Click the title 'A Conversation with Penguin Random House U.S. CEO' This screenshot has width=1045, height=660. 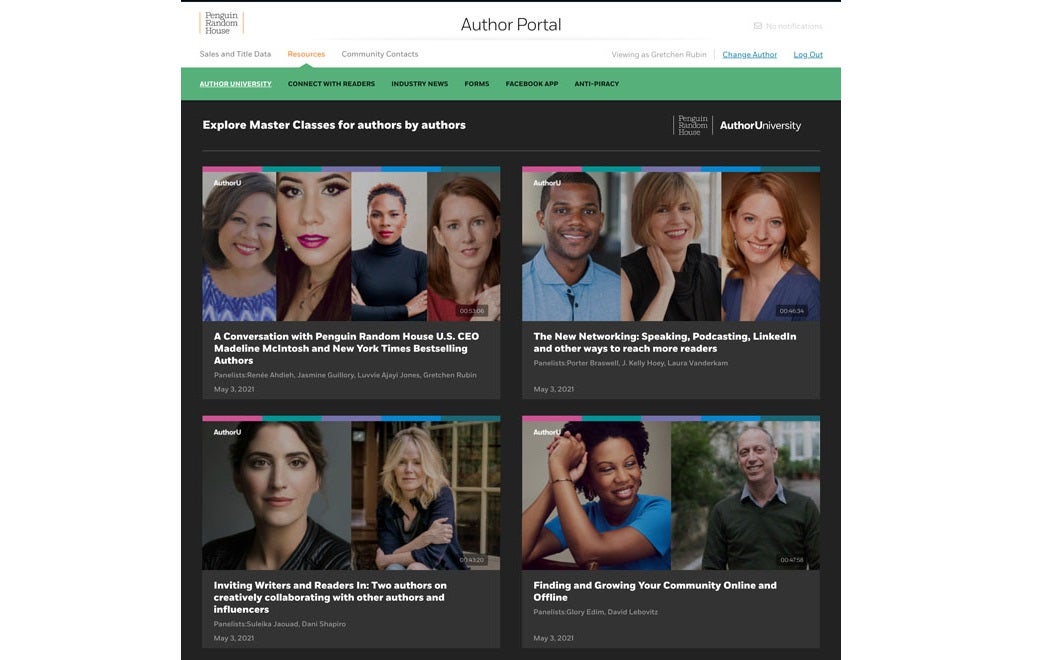pyautogui.click(x=347, y=348)
